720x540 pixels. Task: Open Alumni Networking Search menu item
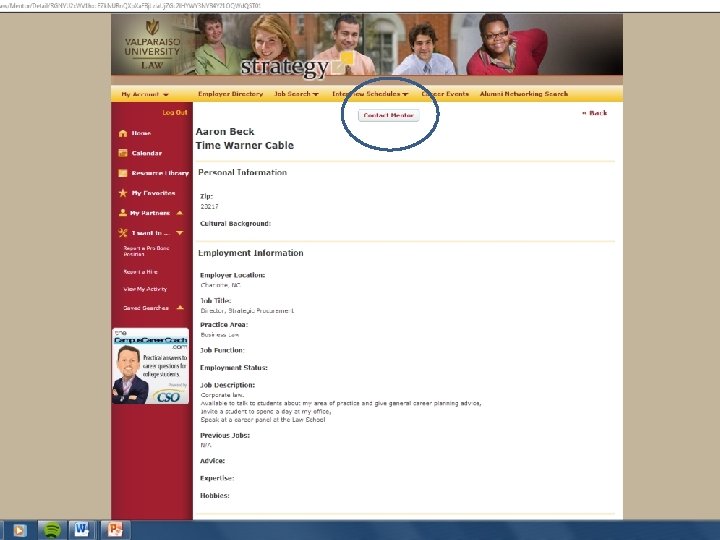(523, 94)
